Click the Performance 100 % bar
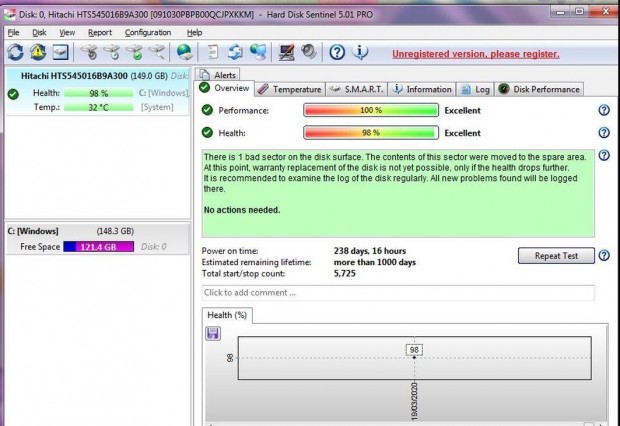The height and width of the screenshot is (426, 620). pos(371,110)
